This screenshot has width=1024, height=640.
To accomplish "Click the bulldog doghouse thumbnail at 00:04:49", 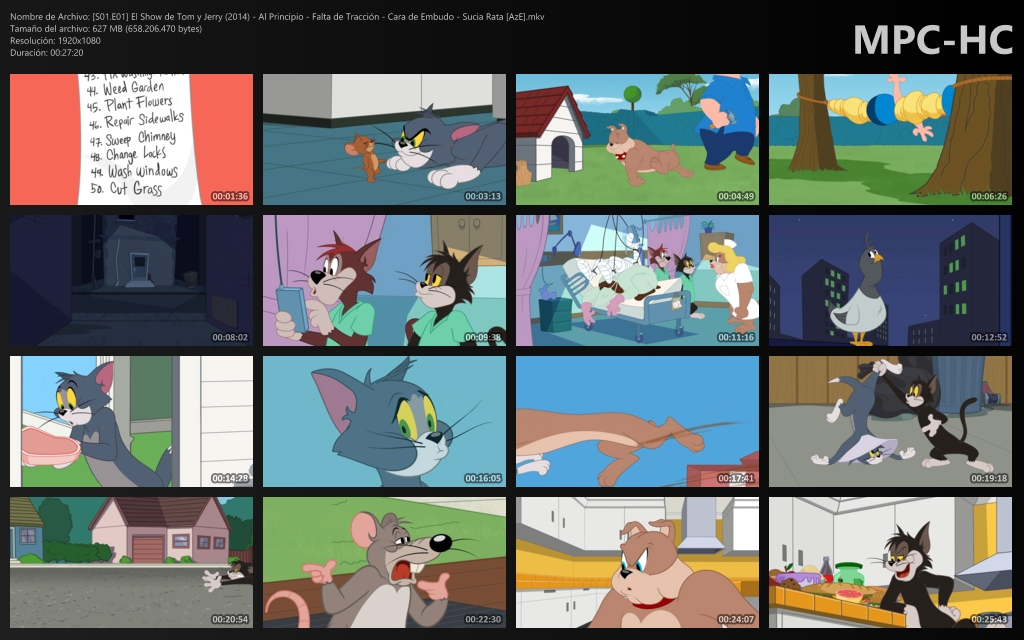I will [637, 138].
